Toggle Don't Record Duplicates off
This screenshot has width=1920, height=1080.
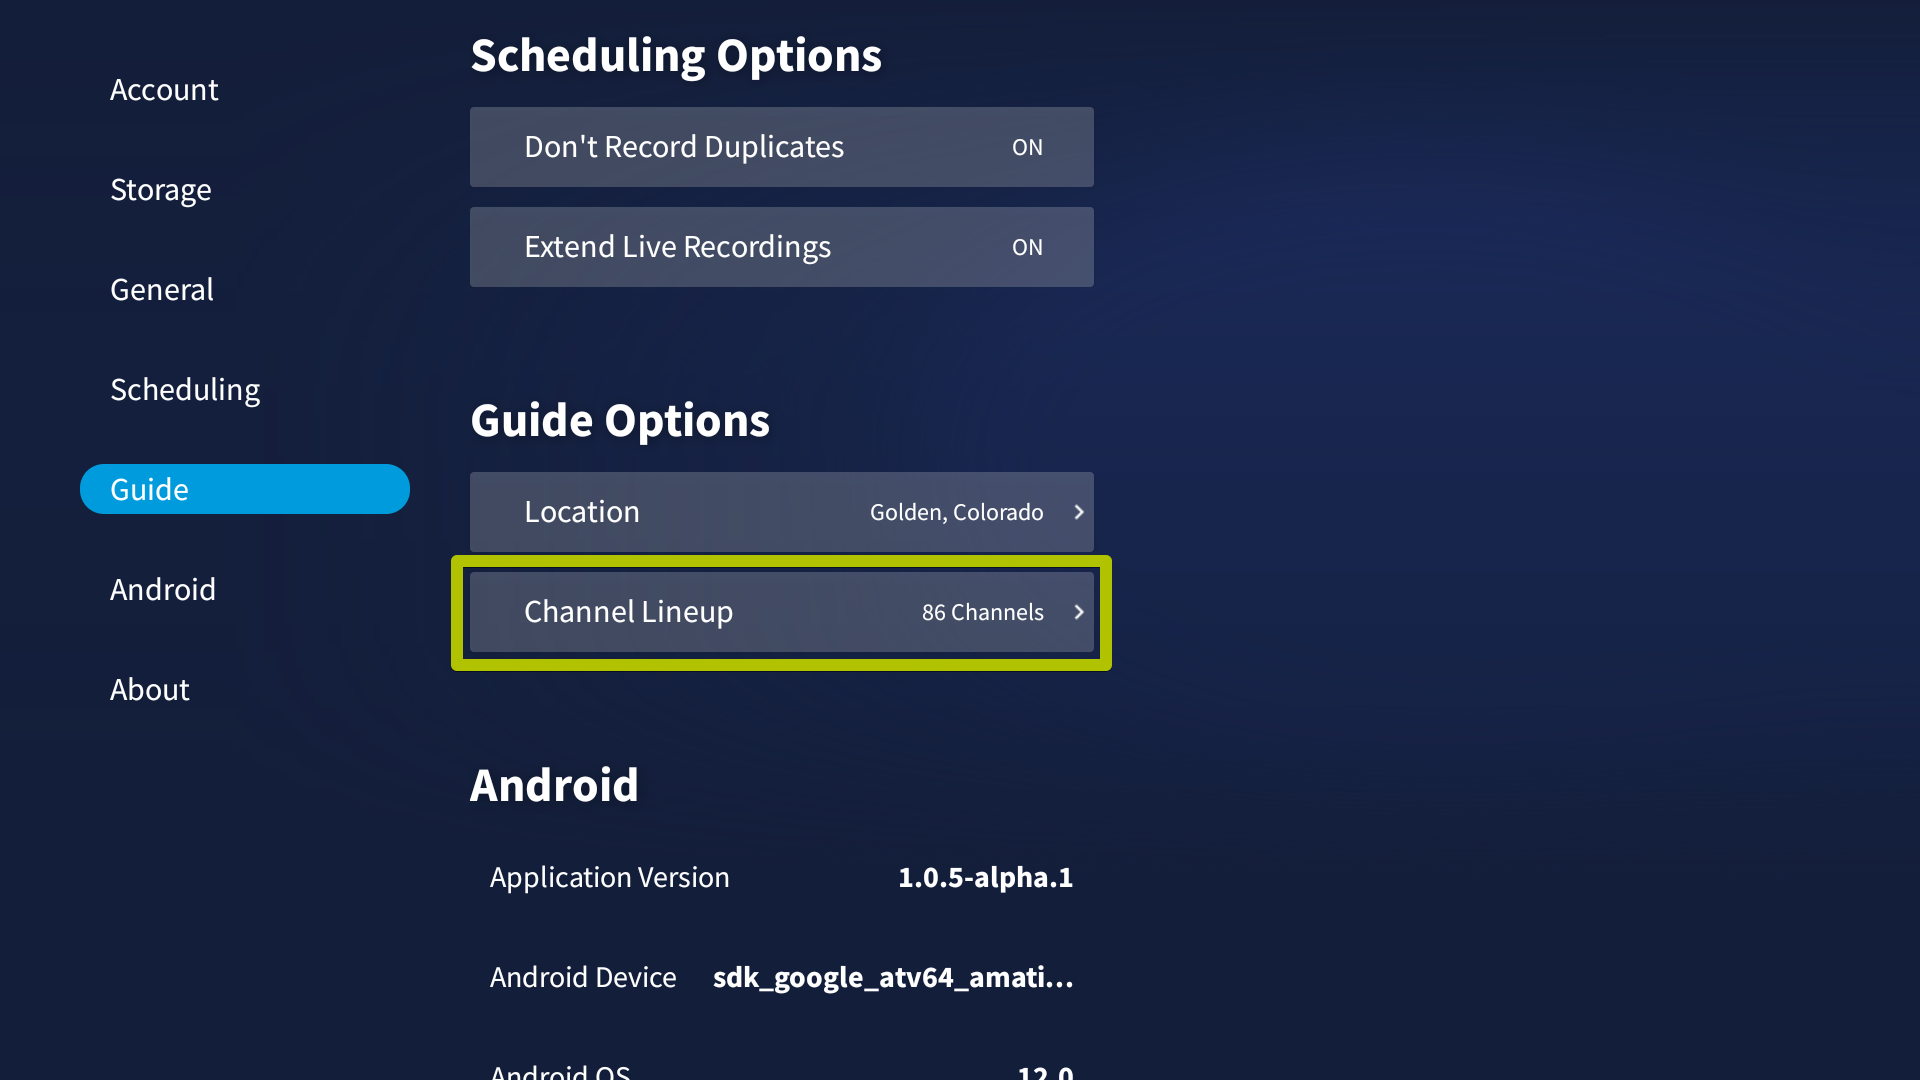pos(1029,146)
